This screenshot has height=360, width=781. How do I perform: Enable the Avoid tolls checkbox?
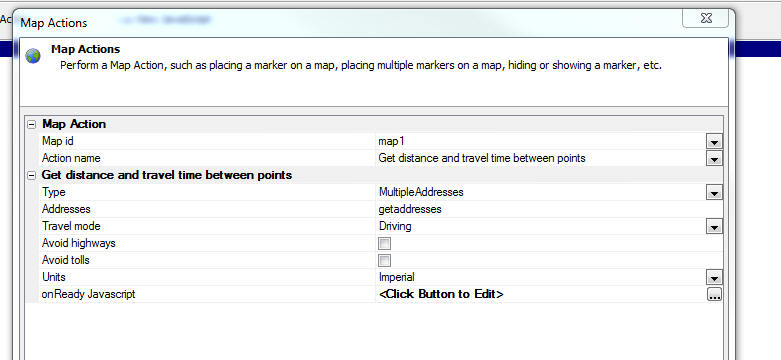(x=385, y=260)
